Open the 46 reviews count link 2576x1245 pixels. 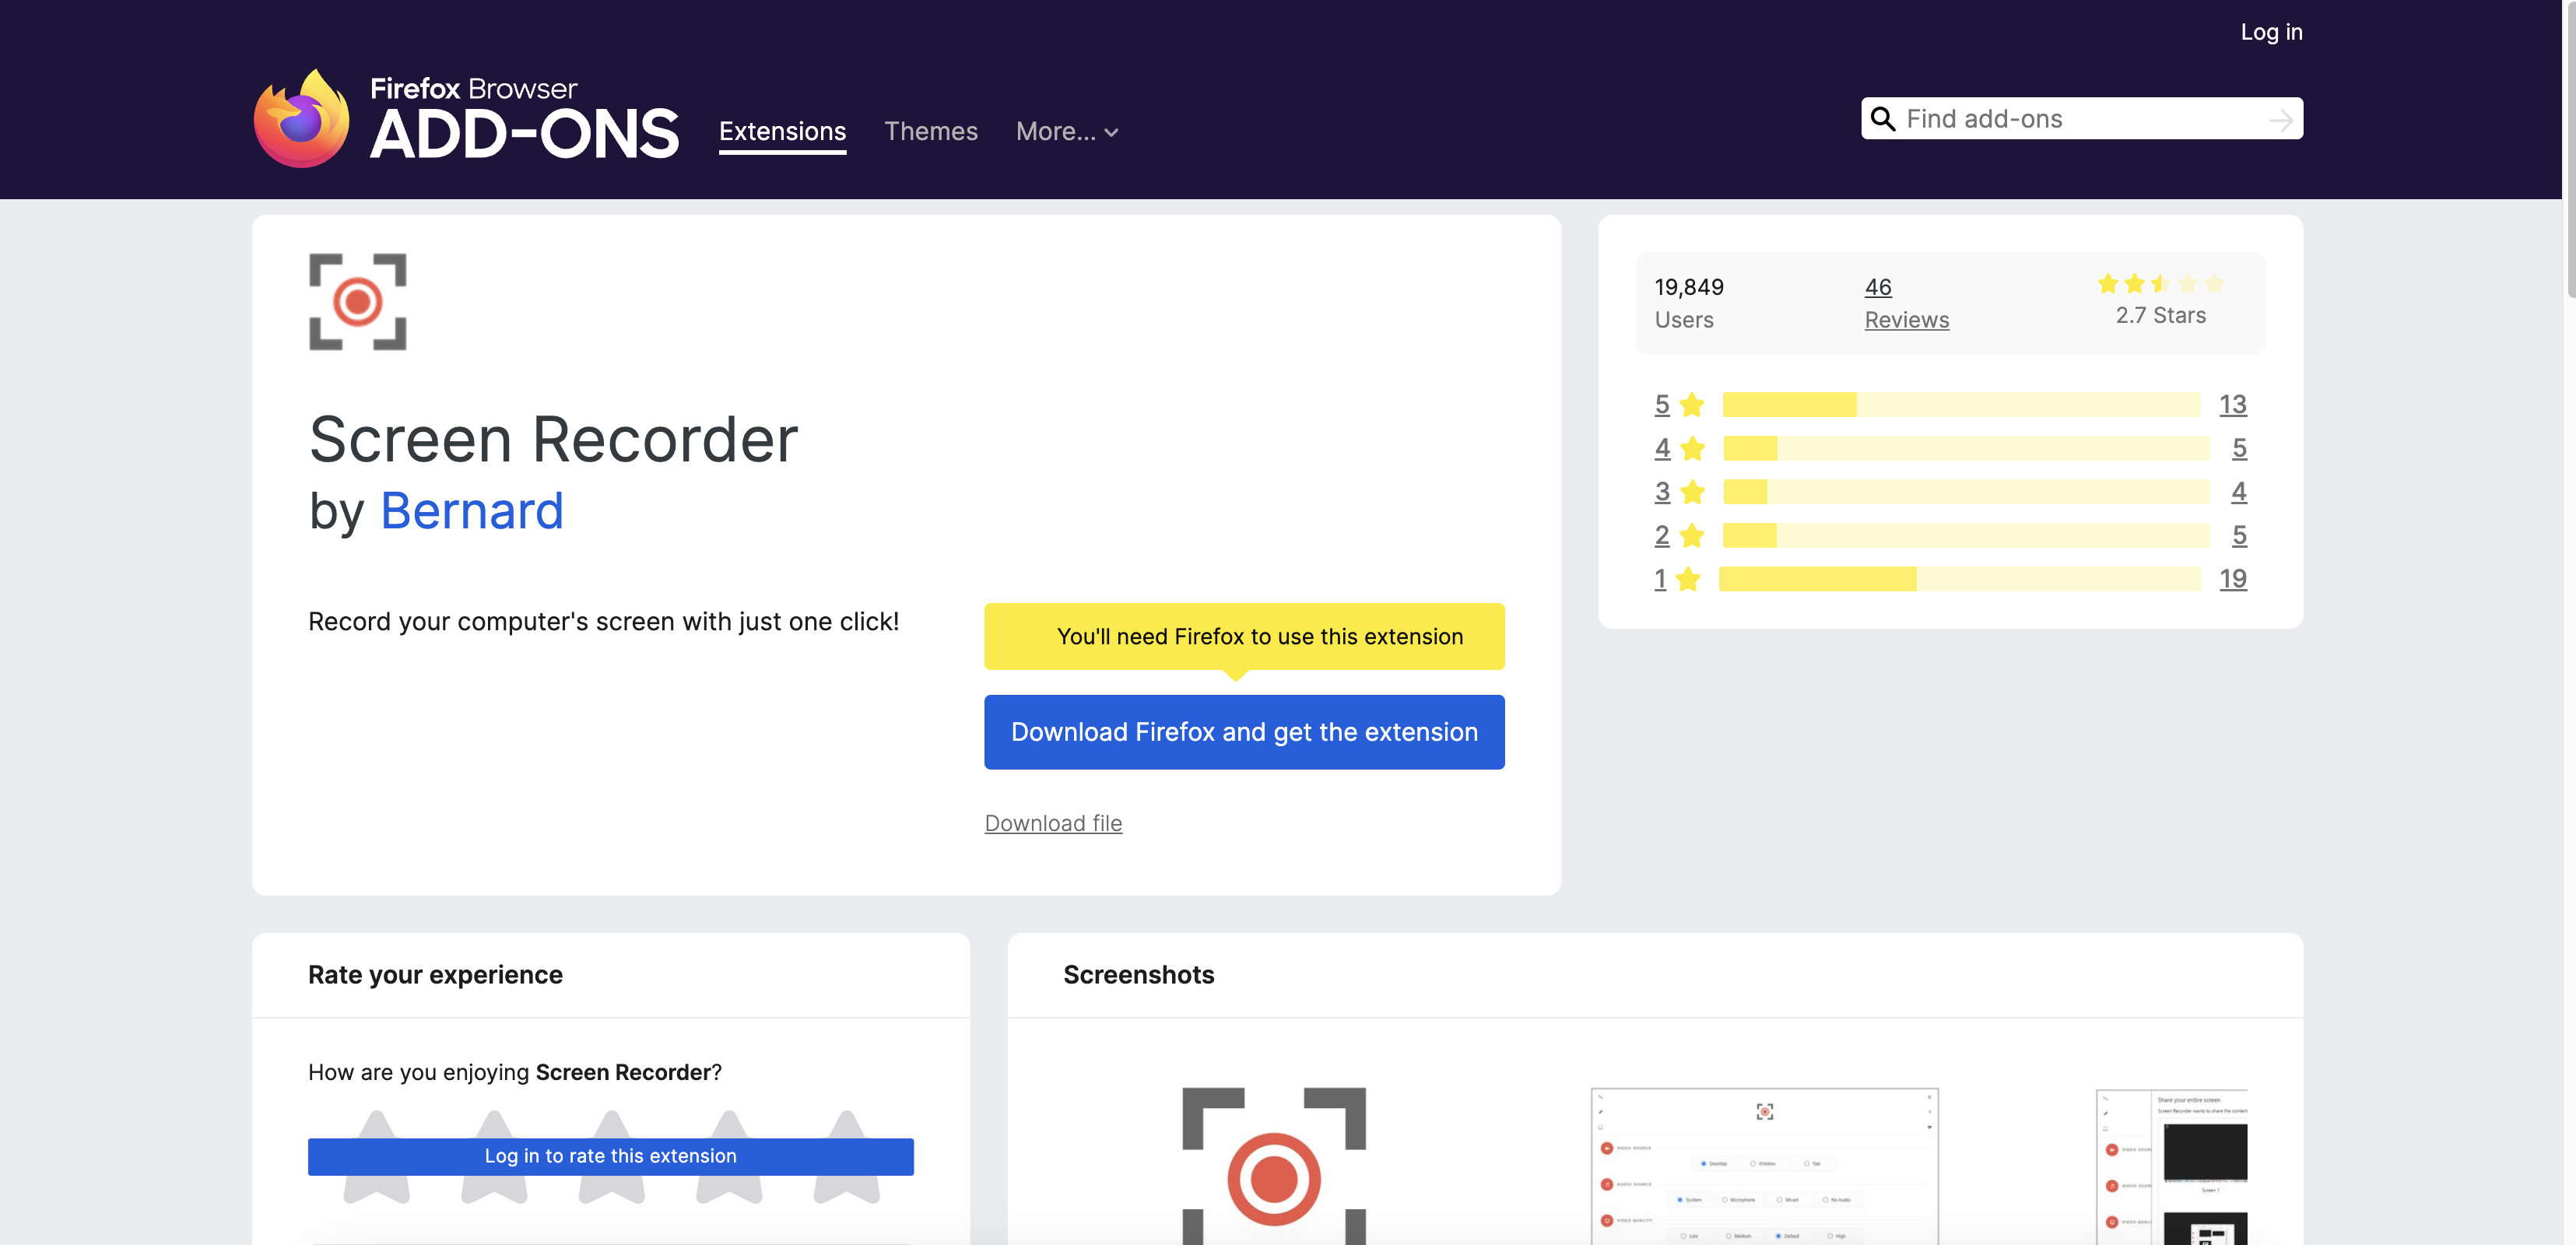click(x=1878, y=287)
